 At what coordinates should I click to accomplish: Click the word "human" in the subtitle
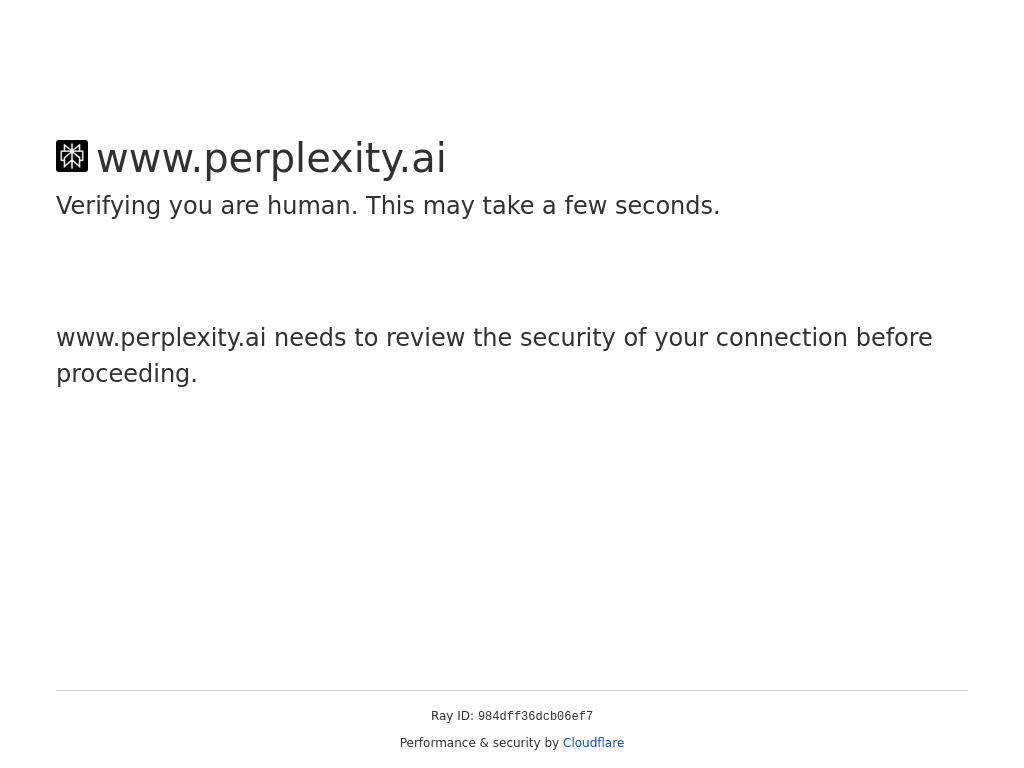pyautogui.click(x=311, y=206)
